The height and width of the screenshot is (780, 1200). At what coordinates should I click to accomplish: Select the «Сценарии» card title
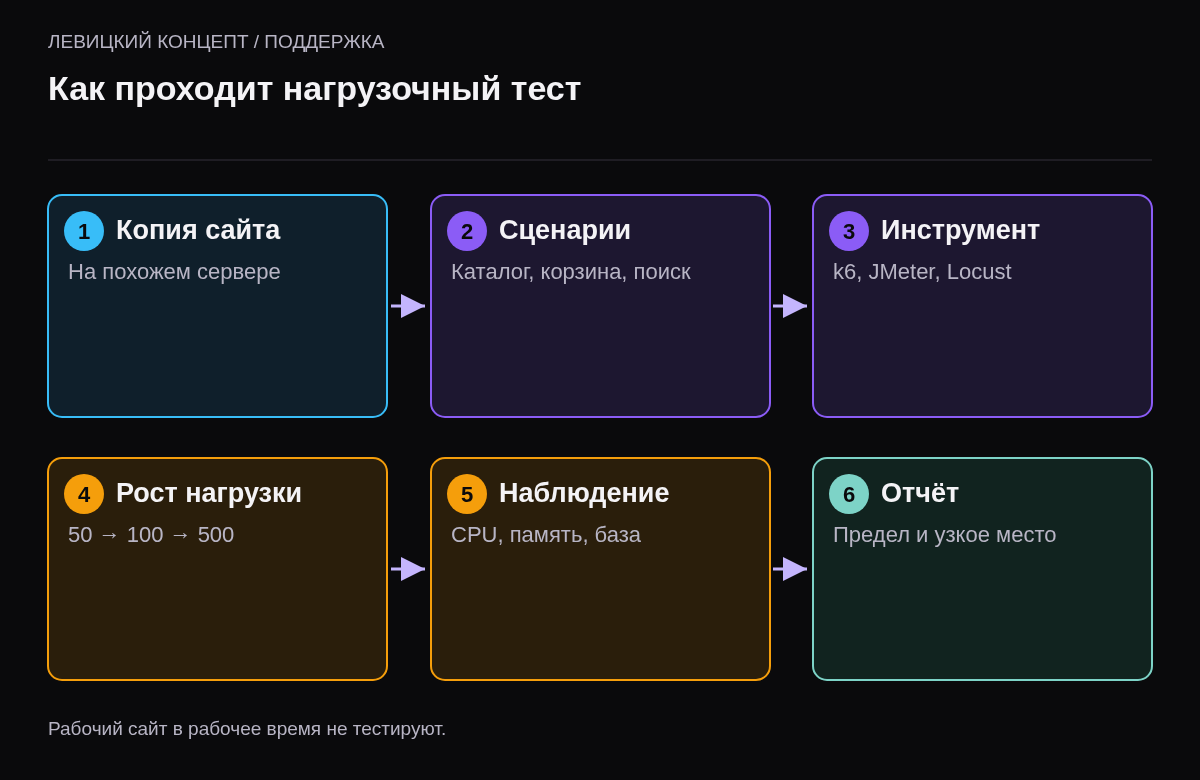pyautogui.click(x=565, y=230)
